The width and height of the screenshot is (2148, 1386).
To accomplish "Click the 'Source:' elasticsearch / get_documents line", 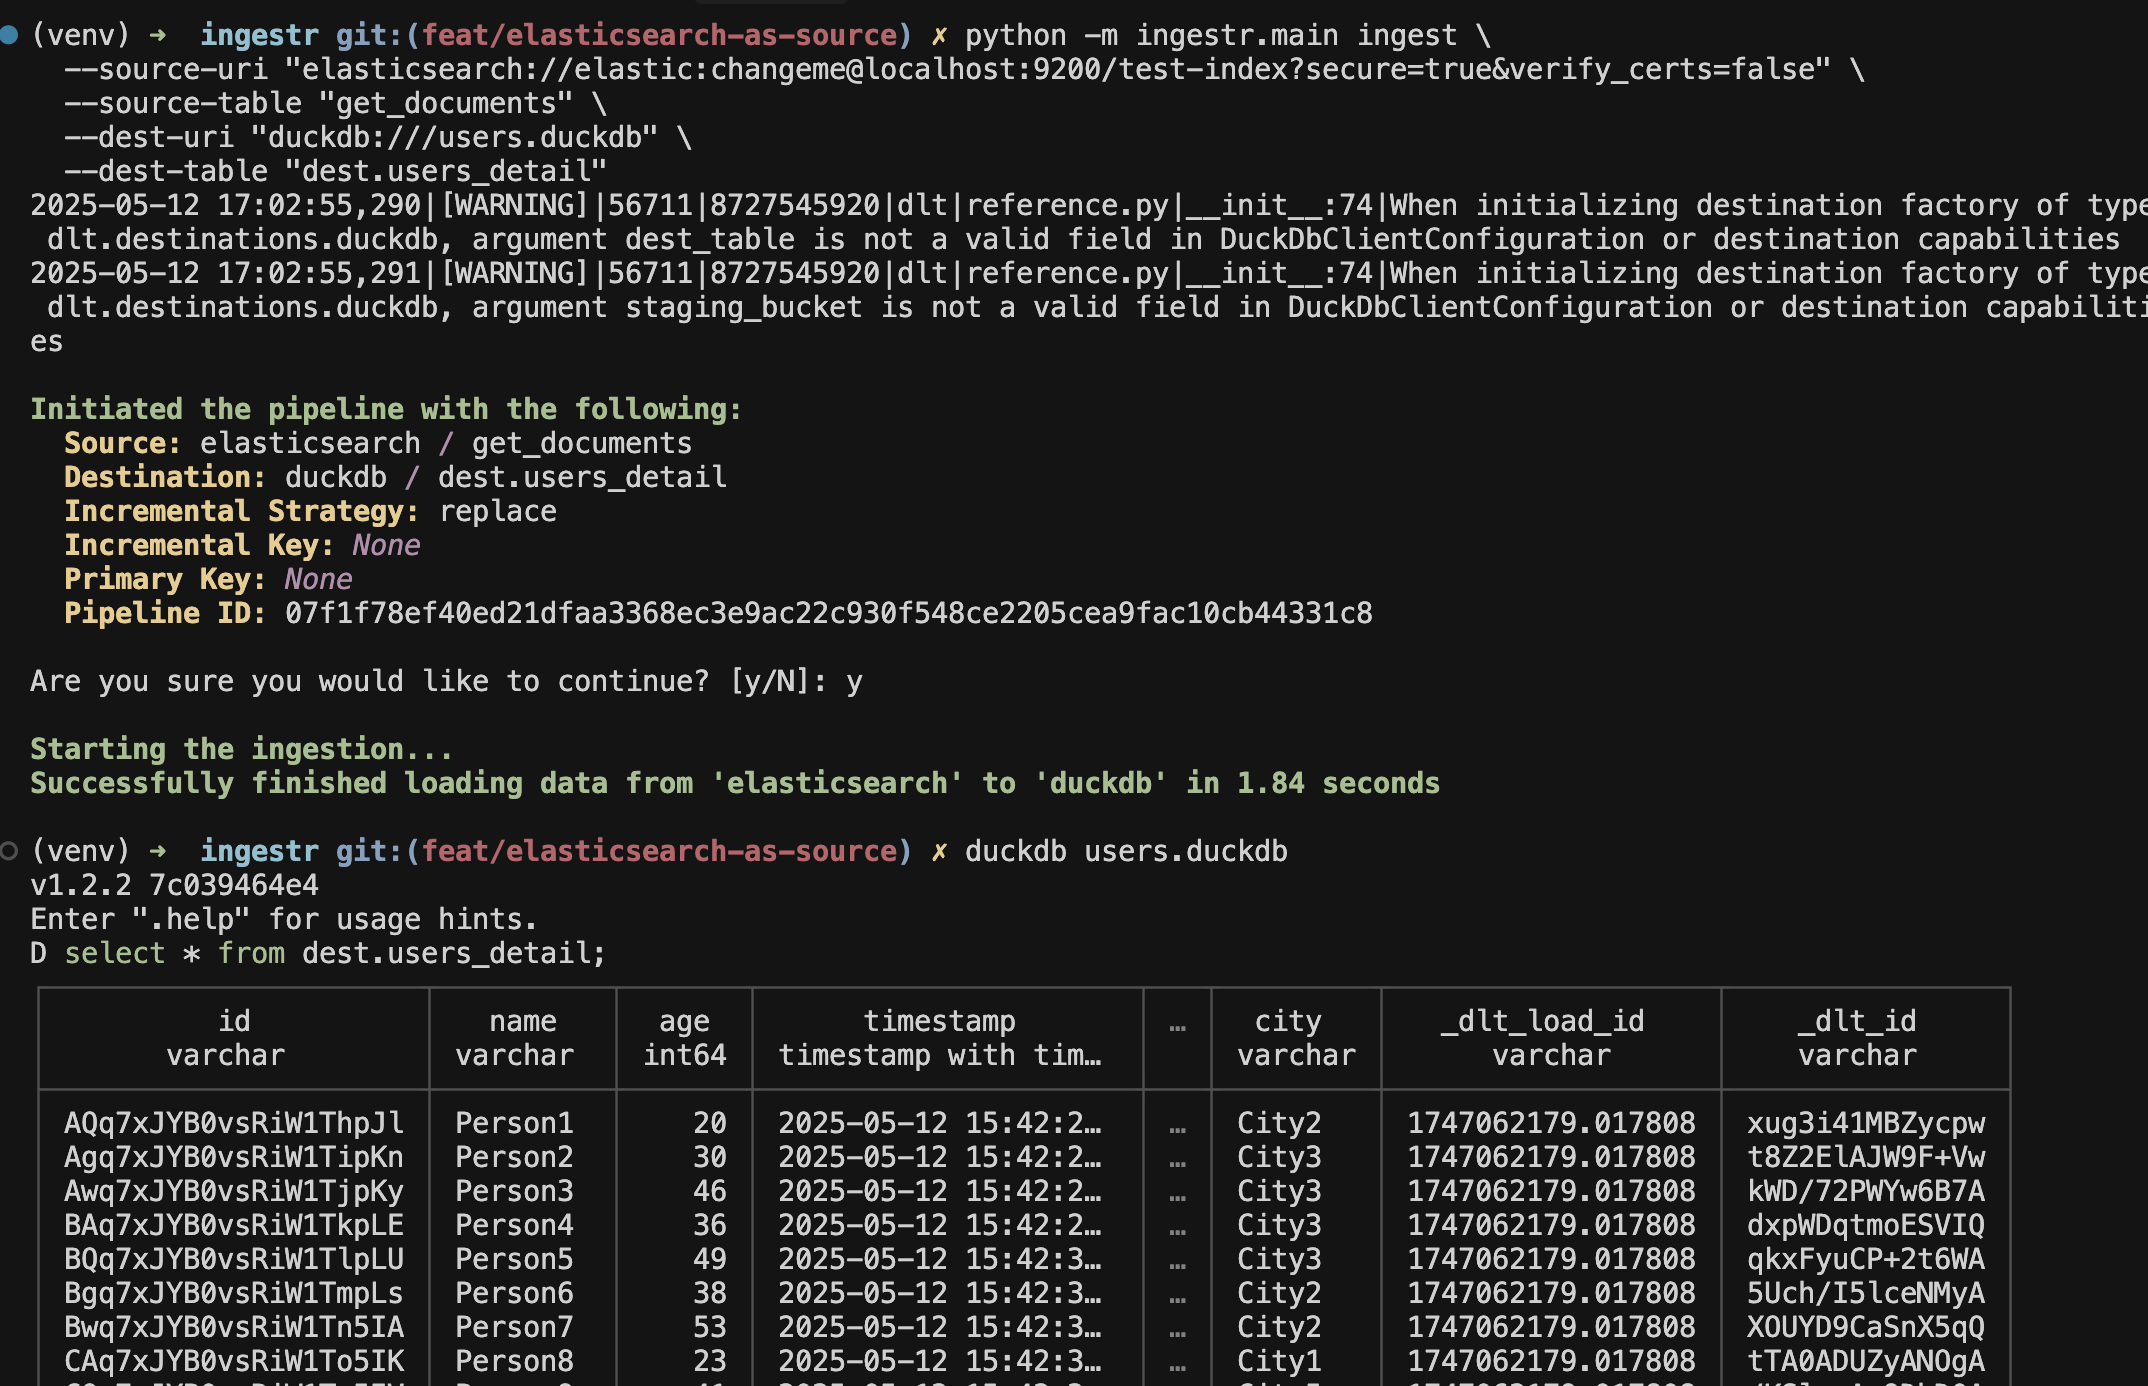I will pos(378,443).
